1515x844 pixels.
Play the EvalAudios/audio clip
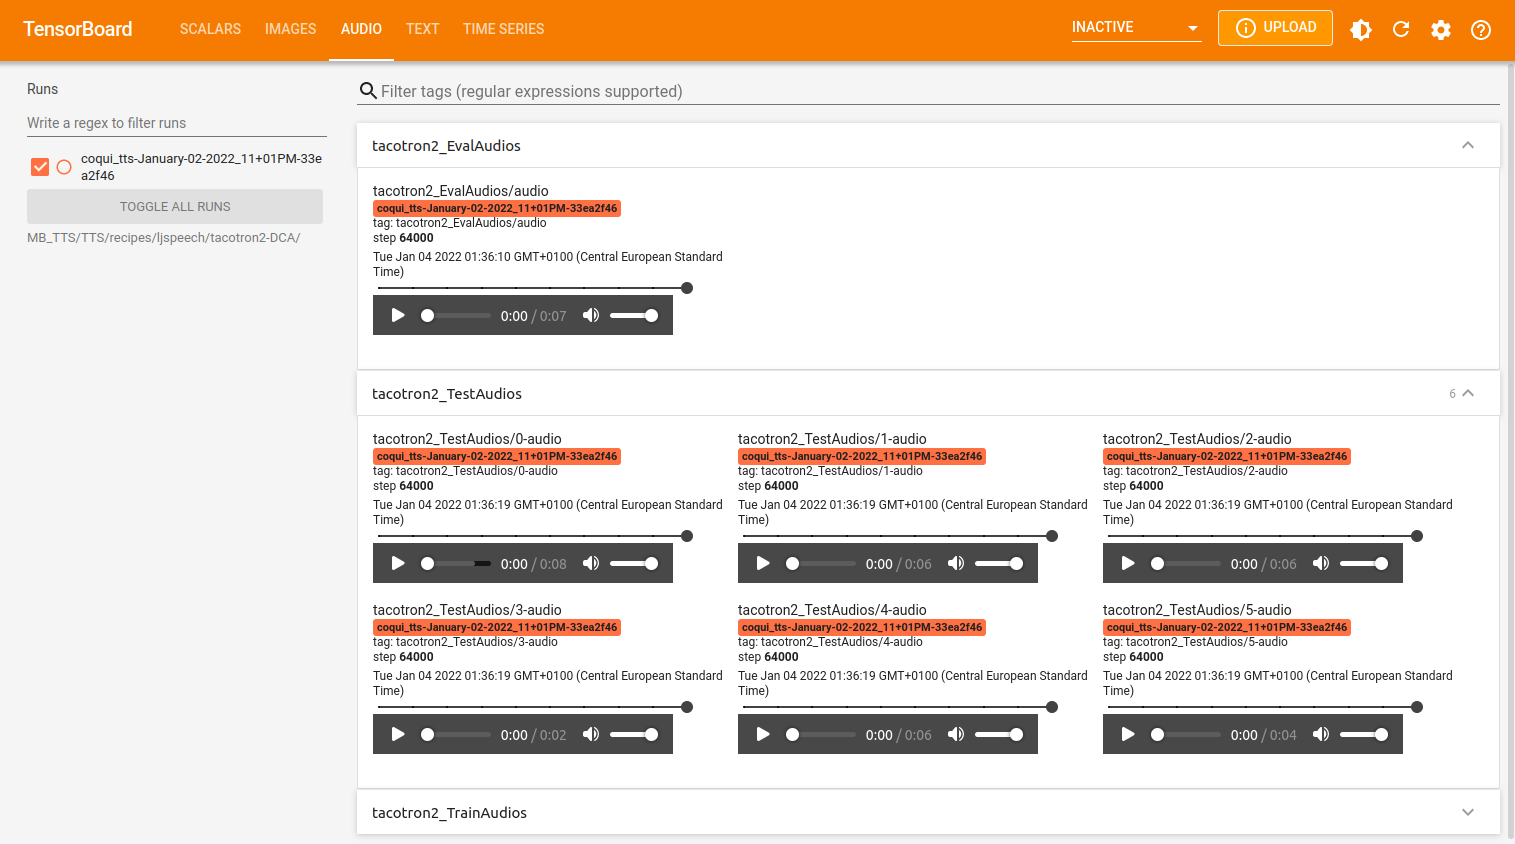coord(398,315)
